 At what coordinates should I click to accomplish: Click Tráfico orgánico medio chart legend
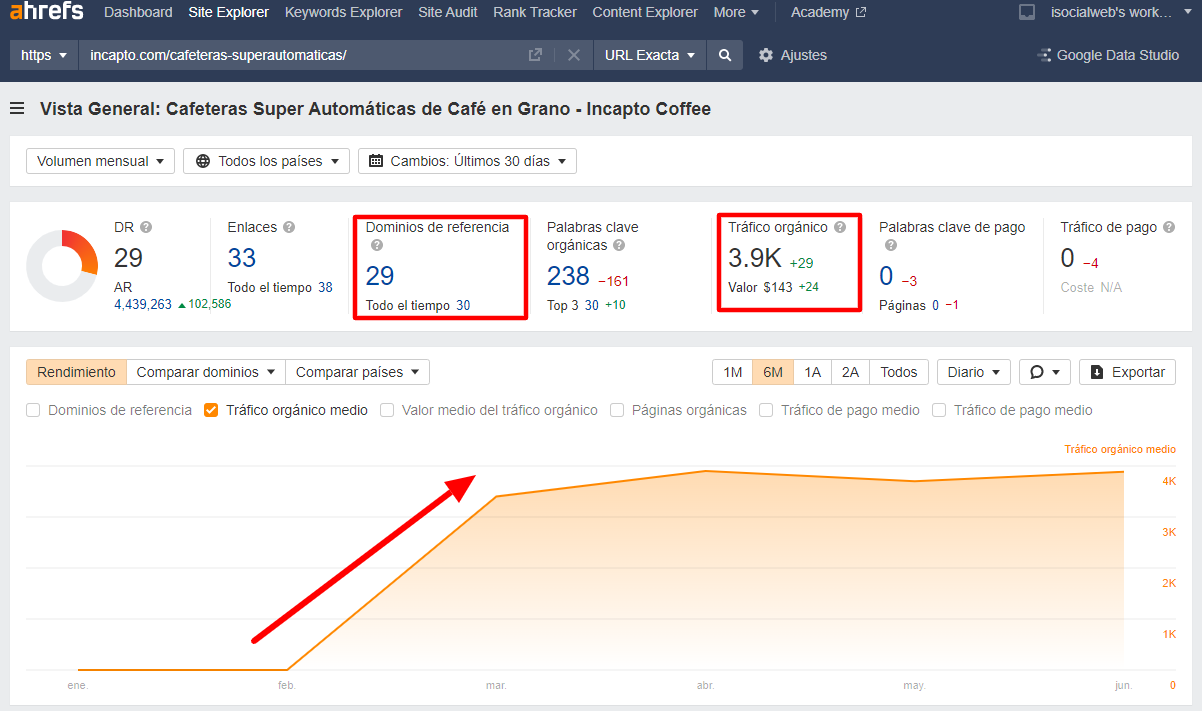1120,450
